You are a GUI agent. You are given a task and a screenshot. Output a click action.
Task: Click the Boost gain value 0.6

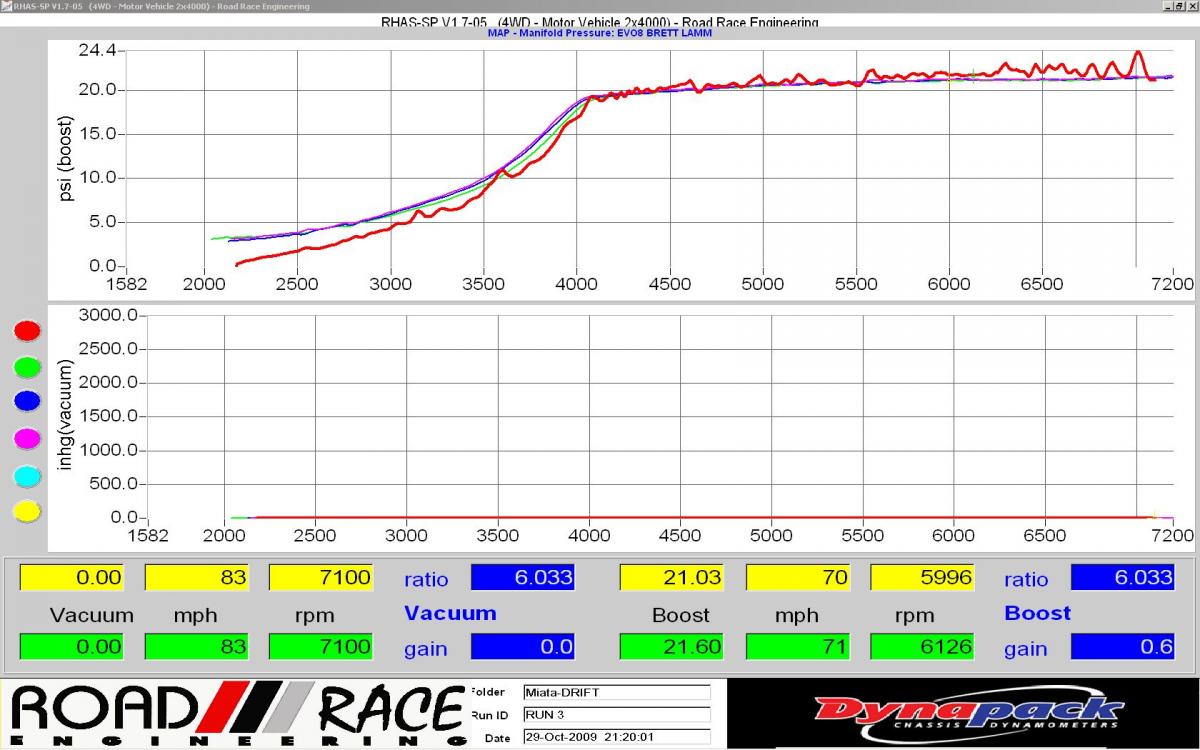point(1122,647)
